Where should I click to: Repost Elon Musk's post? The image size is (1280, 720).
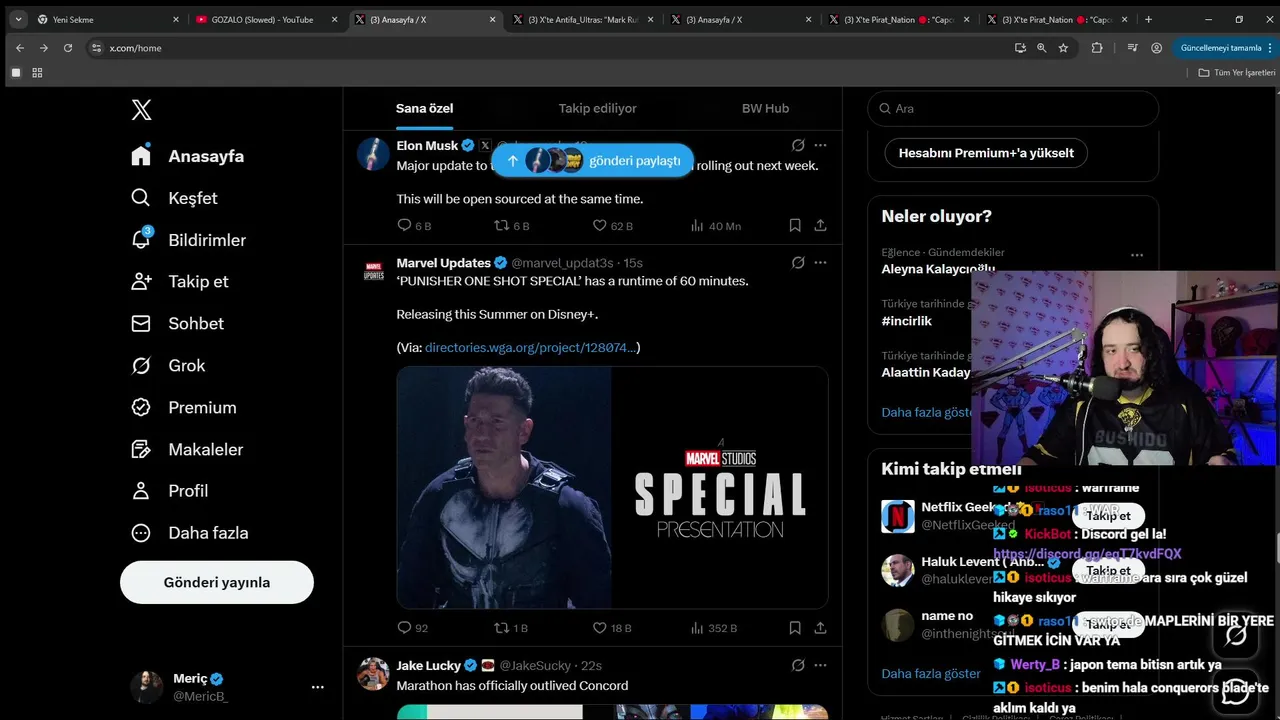click(512, 226)
